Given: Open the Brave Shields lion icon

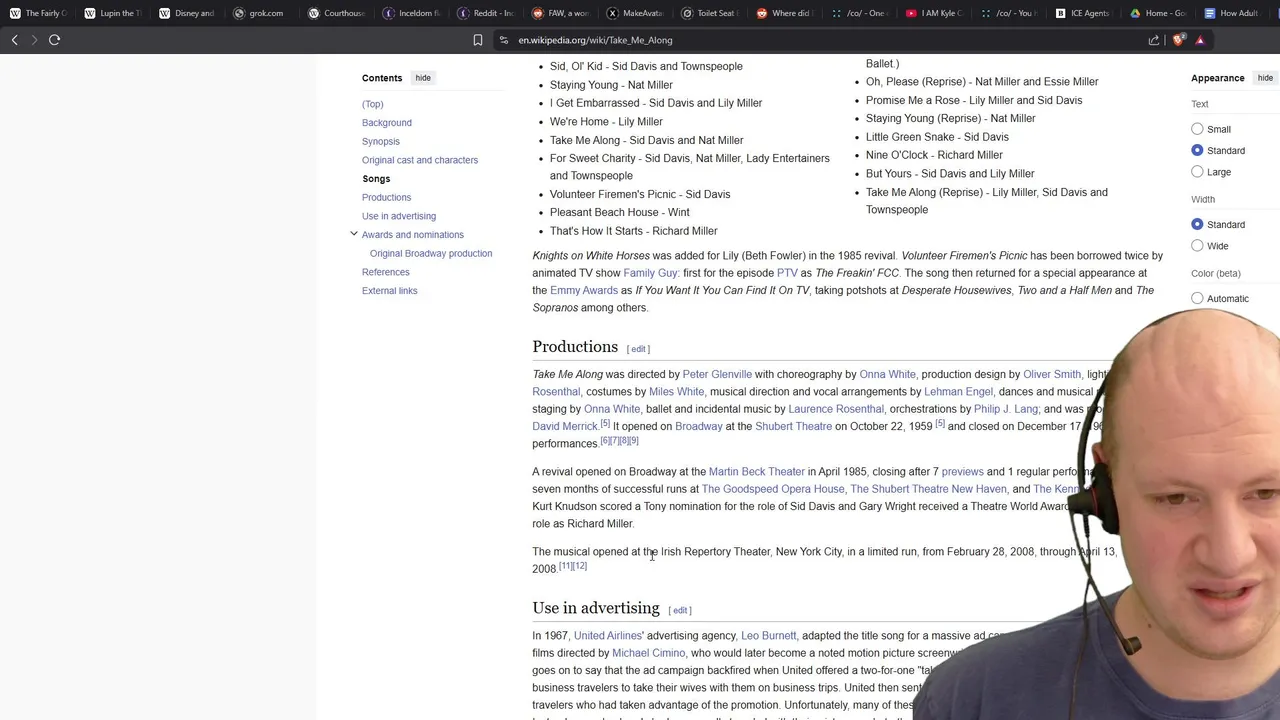Looking at the screenshot, I should coord(1178,40).
